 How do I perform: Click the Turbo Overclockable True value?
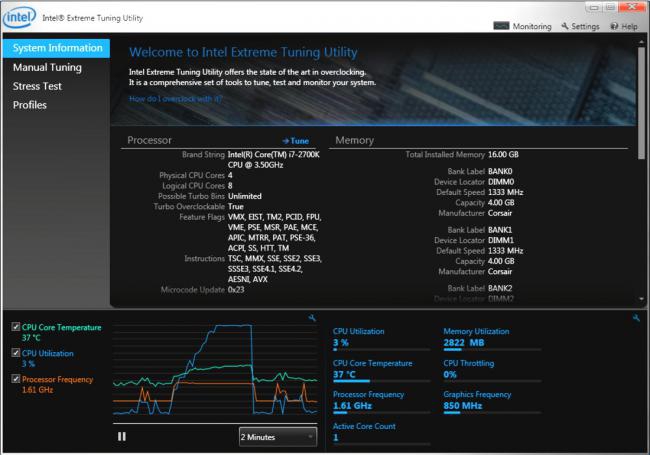coord(235,206)
